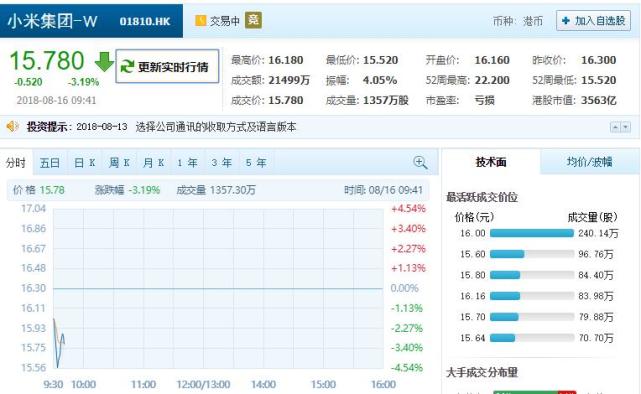Click the volume bar for price 15.64
The height and width of the screenshot is (394, 641).
tap(532, 338)
